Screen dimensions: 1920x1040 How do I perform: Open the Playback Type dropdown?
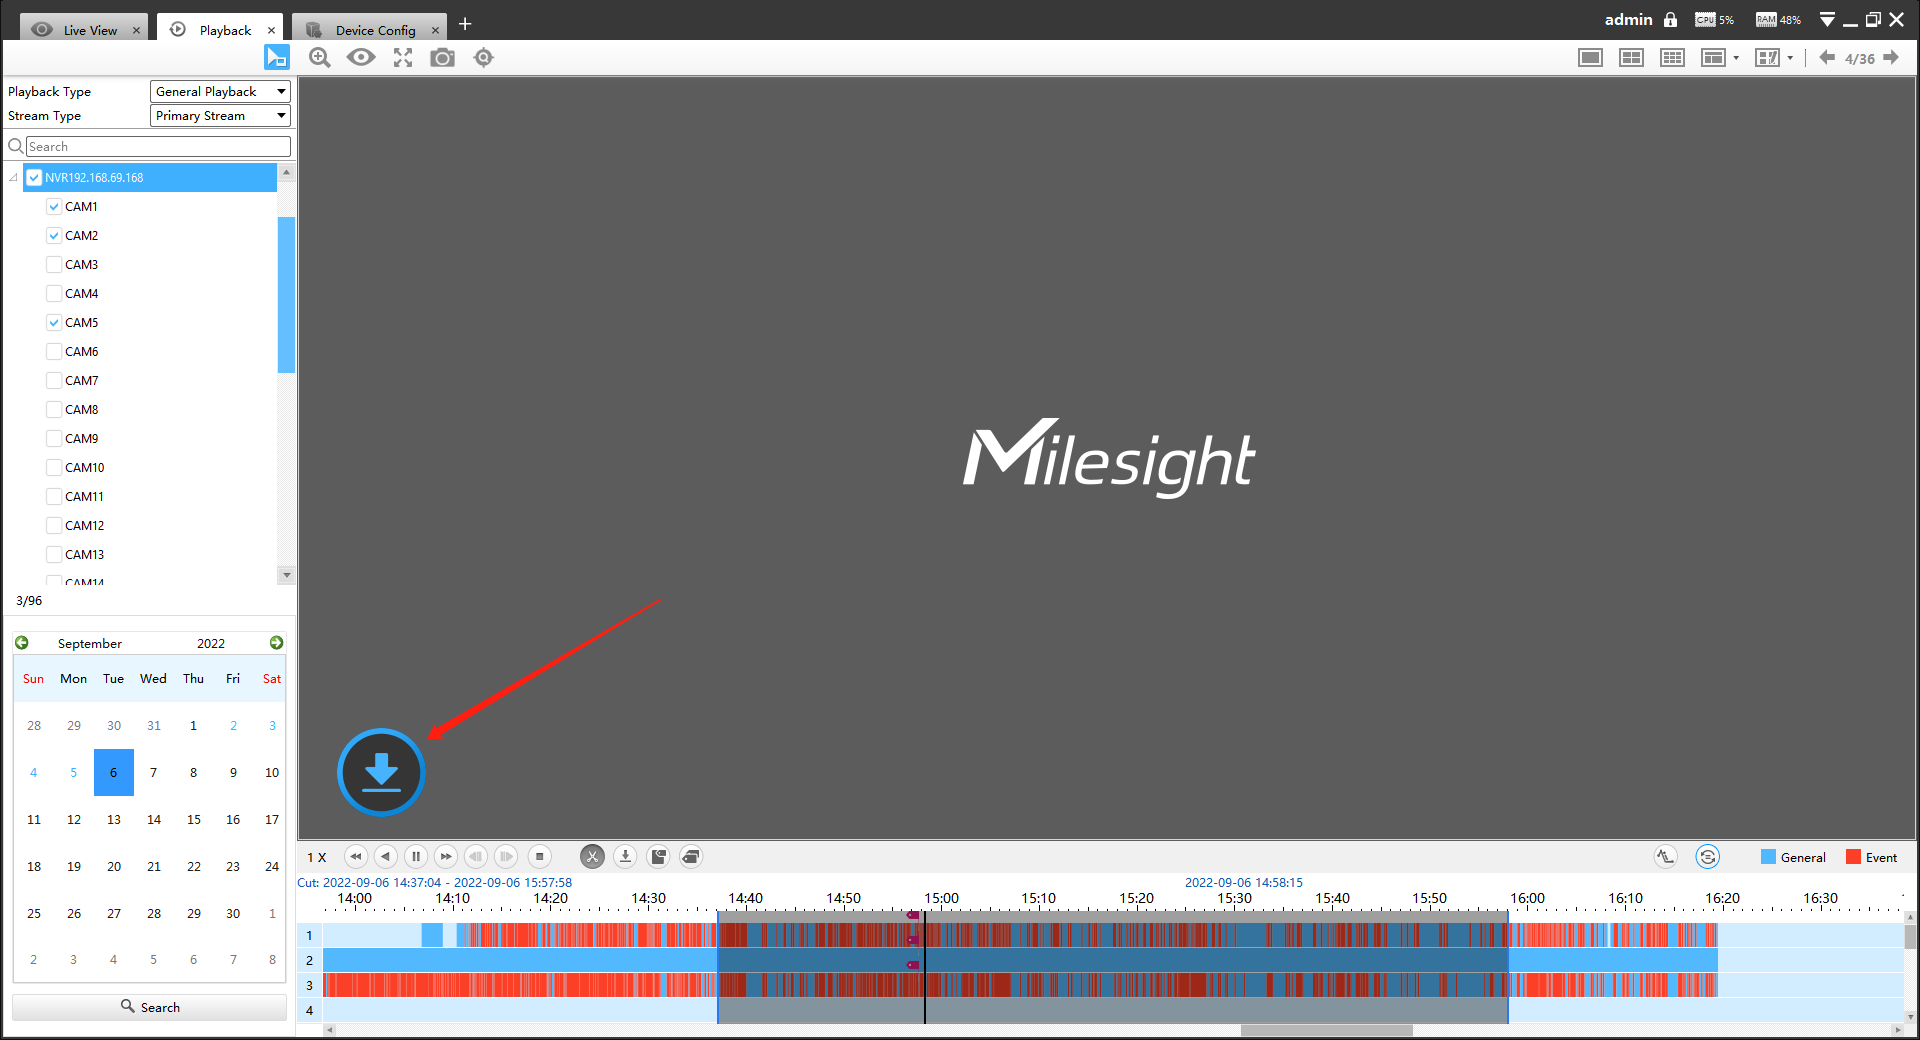tap(220, 91)
